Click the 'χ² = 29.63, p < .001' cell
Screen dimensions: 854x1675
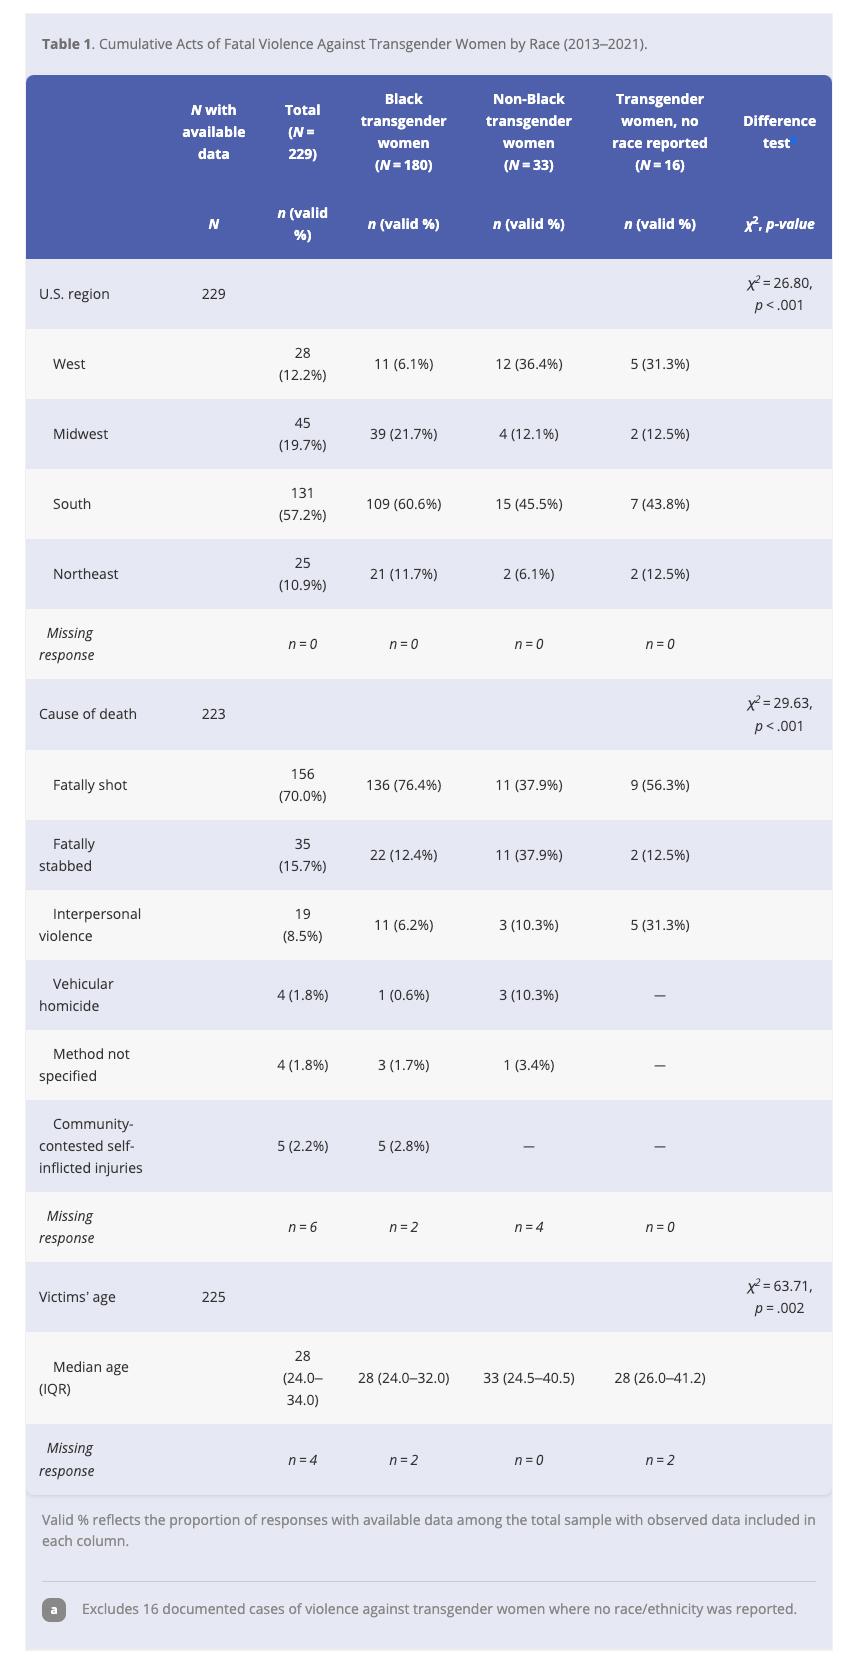[779, 714]
